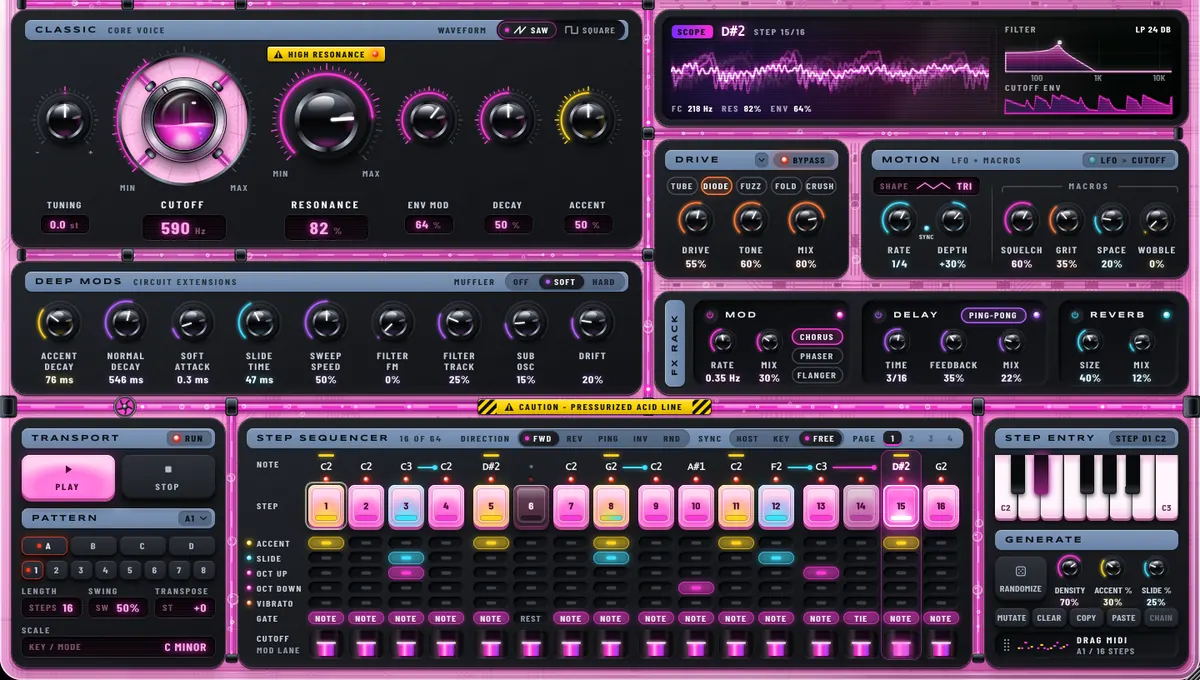Click the RANDOMIZE dice button
1200x680 pixels.
1020,576
